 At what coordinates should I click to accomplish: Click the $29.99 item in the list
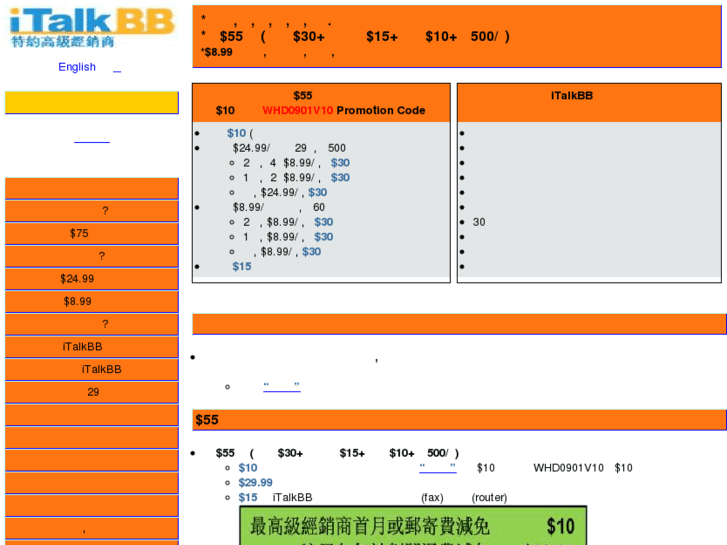click(255, 482)
